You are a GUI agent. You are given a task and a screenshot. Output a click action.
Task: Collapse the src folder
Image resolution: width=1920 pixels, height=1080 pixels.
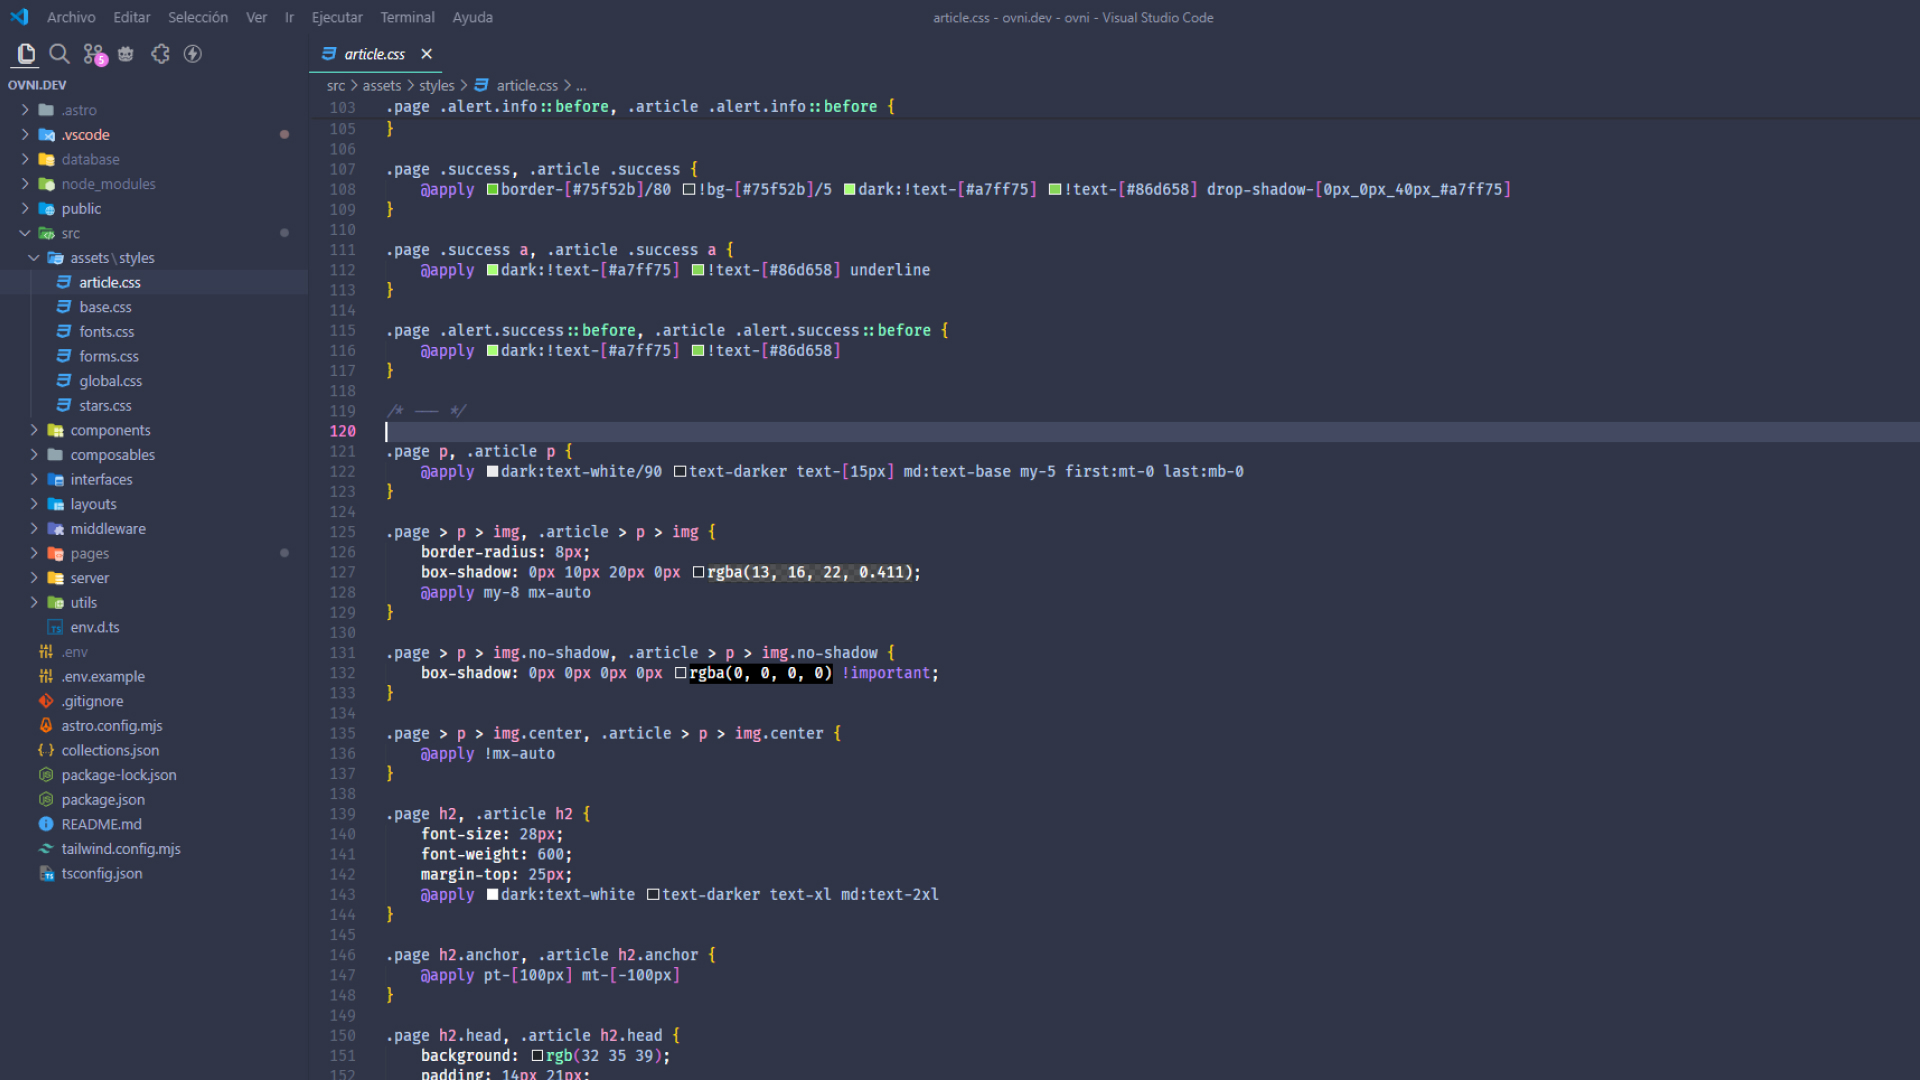(x=25, y=233)
